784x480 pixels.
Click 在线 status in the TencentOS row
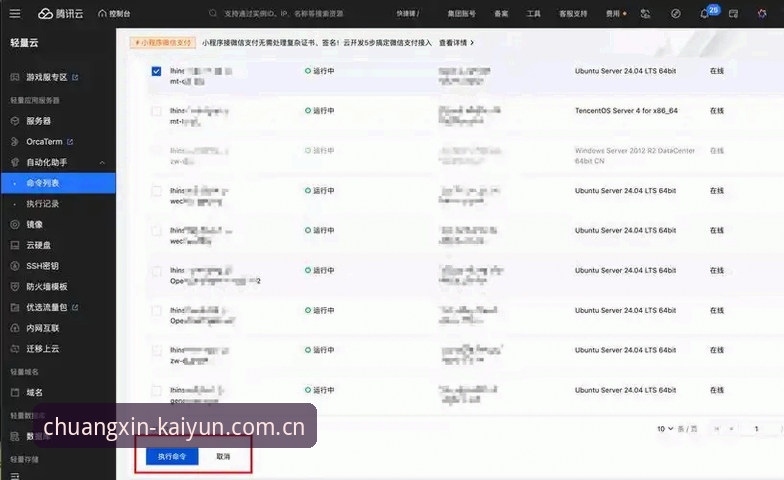click(x=716, y=111)
